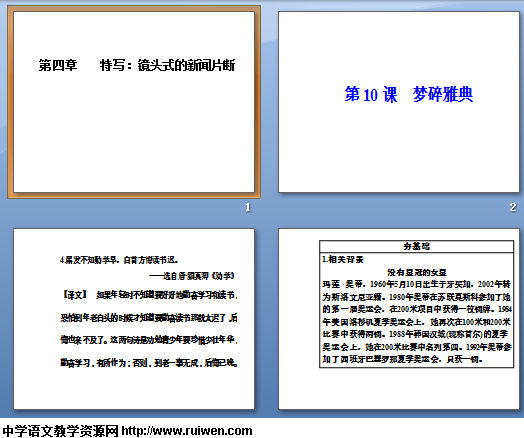Select the slide thumbnail containing 【译文】 paragraph
Screen dimensions: 524x438
pos(134,319)
